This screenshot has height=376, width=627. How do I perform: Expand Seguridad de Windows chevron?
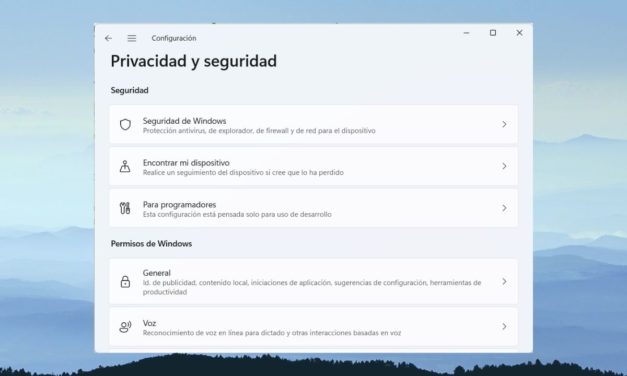(x=504, y=124)
